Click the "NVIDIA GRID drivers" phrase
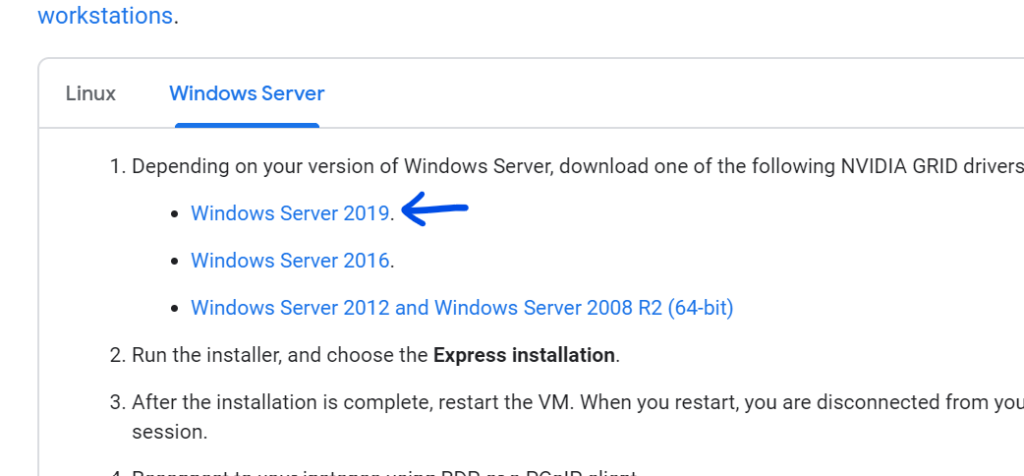The height and width of the screenshot is (476, 1024). coord(930,167)
